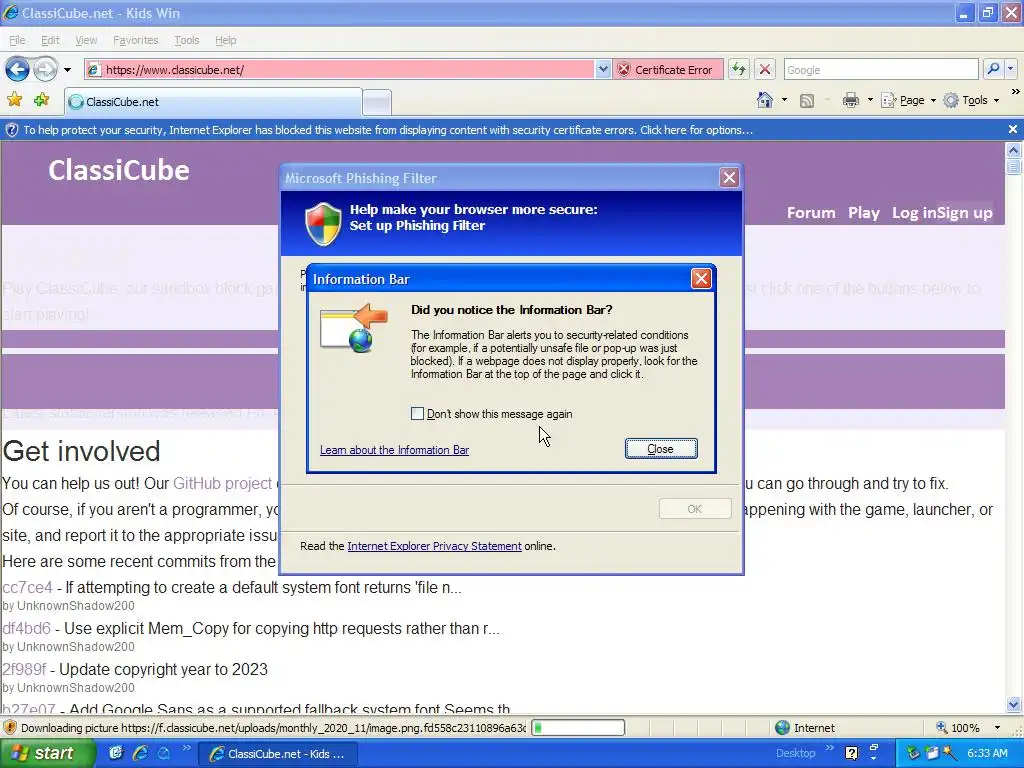Click the browser Forward arrow button
Viewport: 1024px width, 768px height.
(46, 69)
